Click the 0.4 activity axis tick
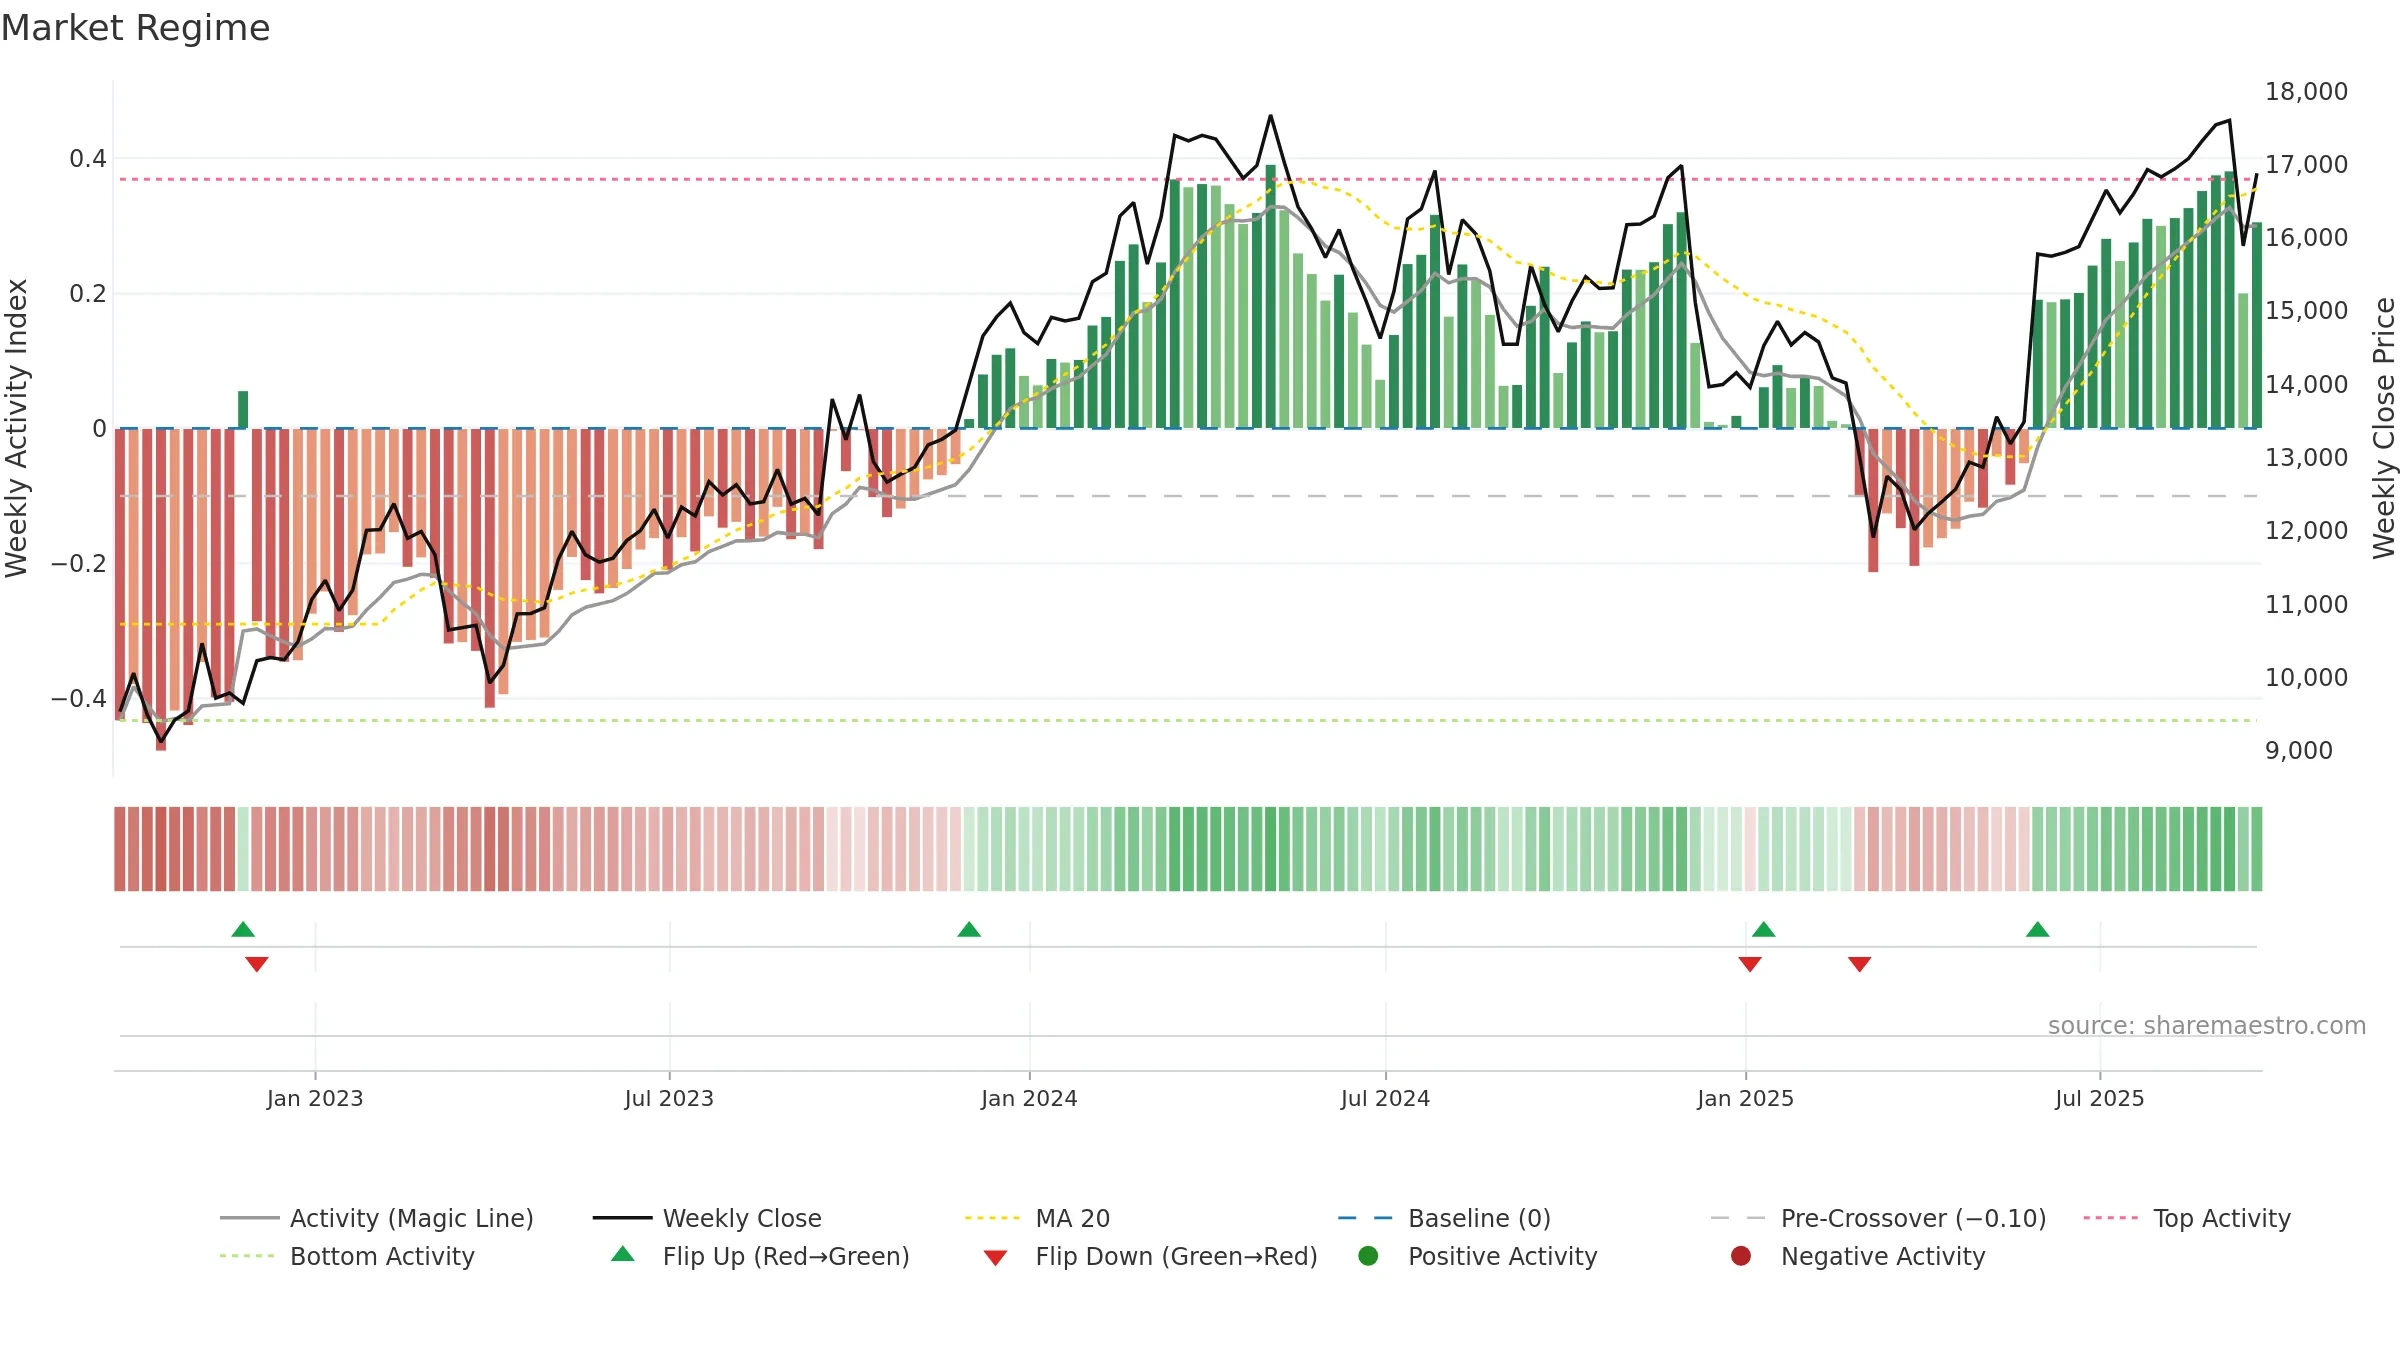The height and width of the screenshot is (1350, 2400). tap(88, 159)
